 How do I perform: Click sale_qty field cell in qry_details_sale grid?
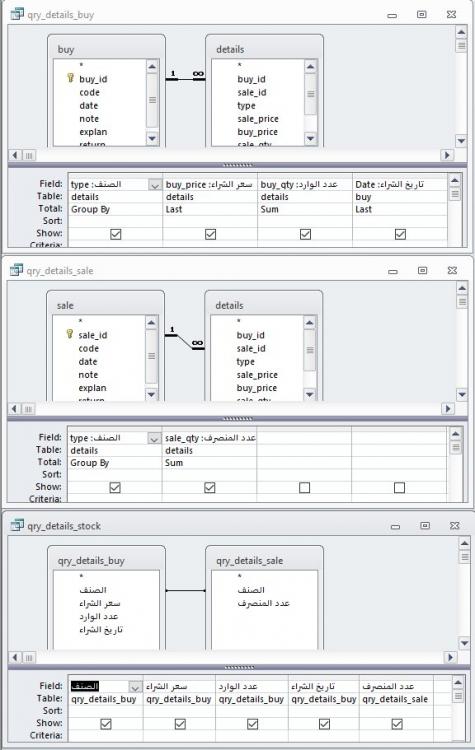pos(209,438)
